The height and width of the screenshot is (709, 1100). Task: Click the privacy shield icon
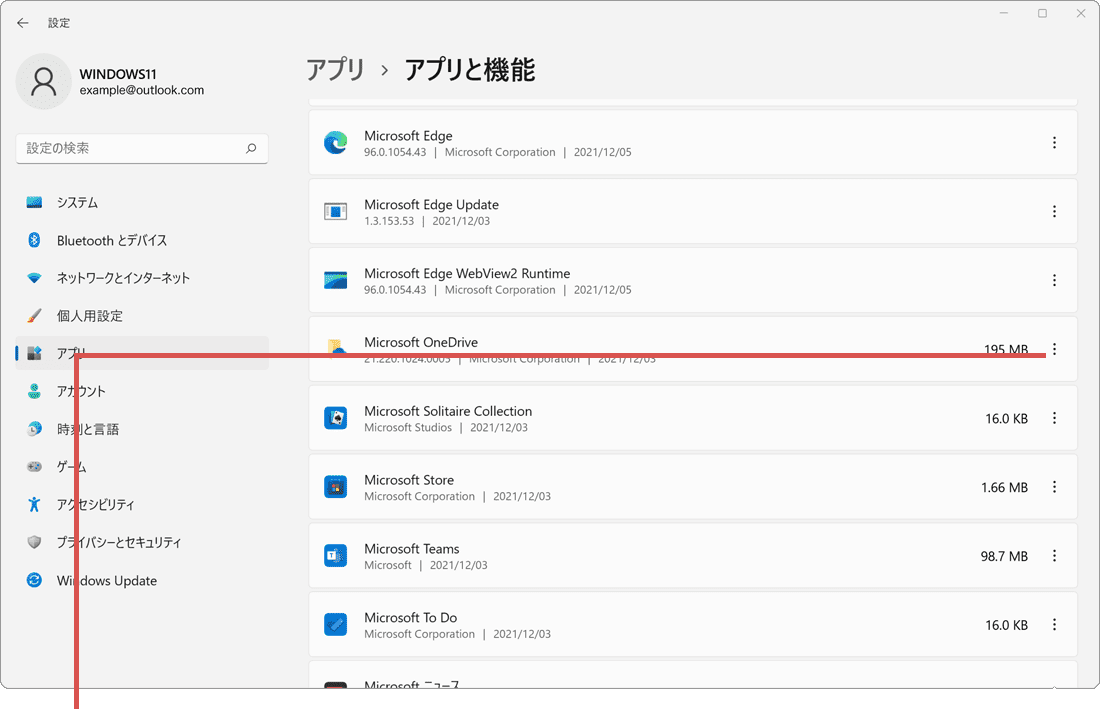pos(34,542)
